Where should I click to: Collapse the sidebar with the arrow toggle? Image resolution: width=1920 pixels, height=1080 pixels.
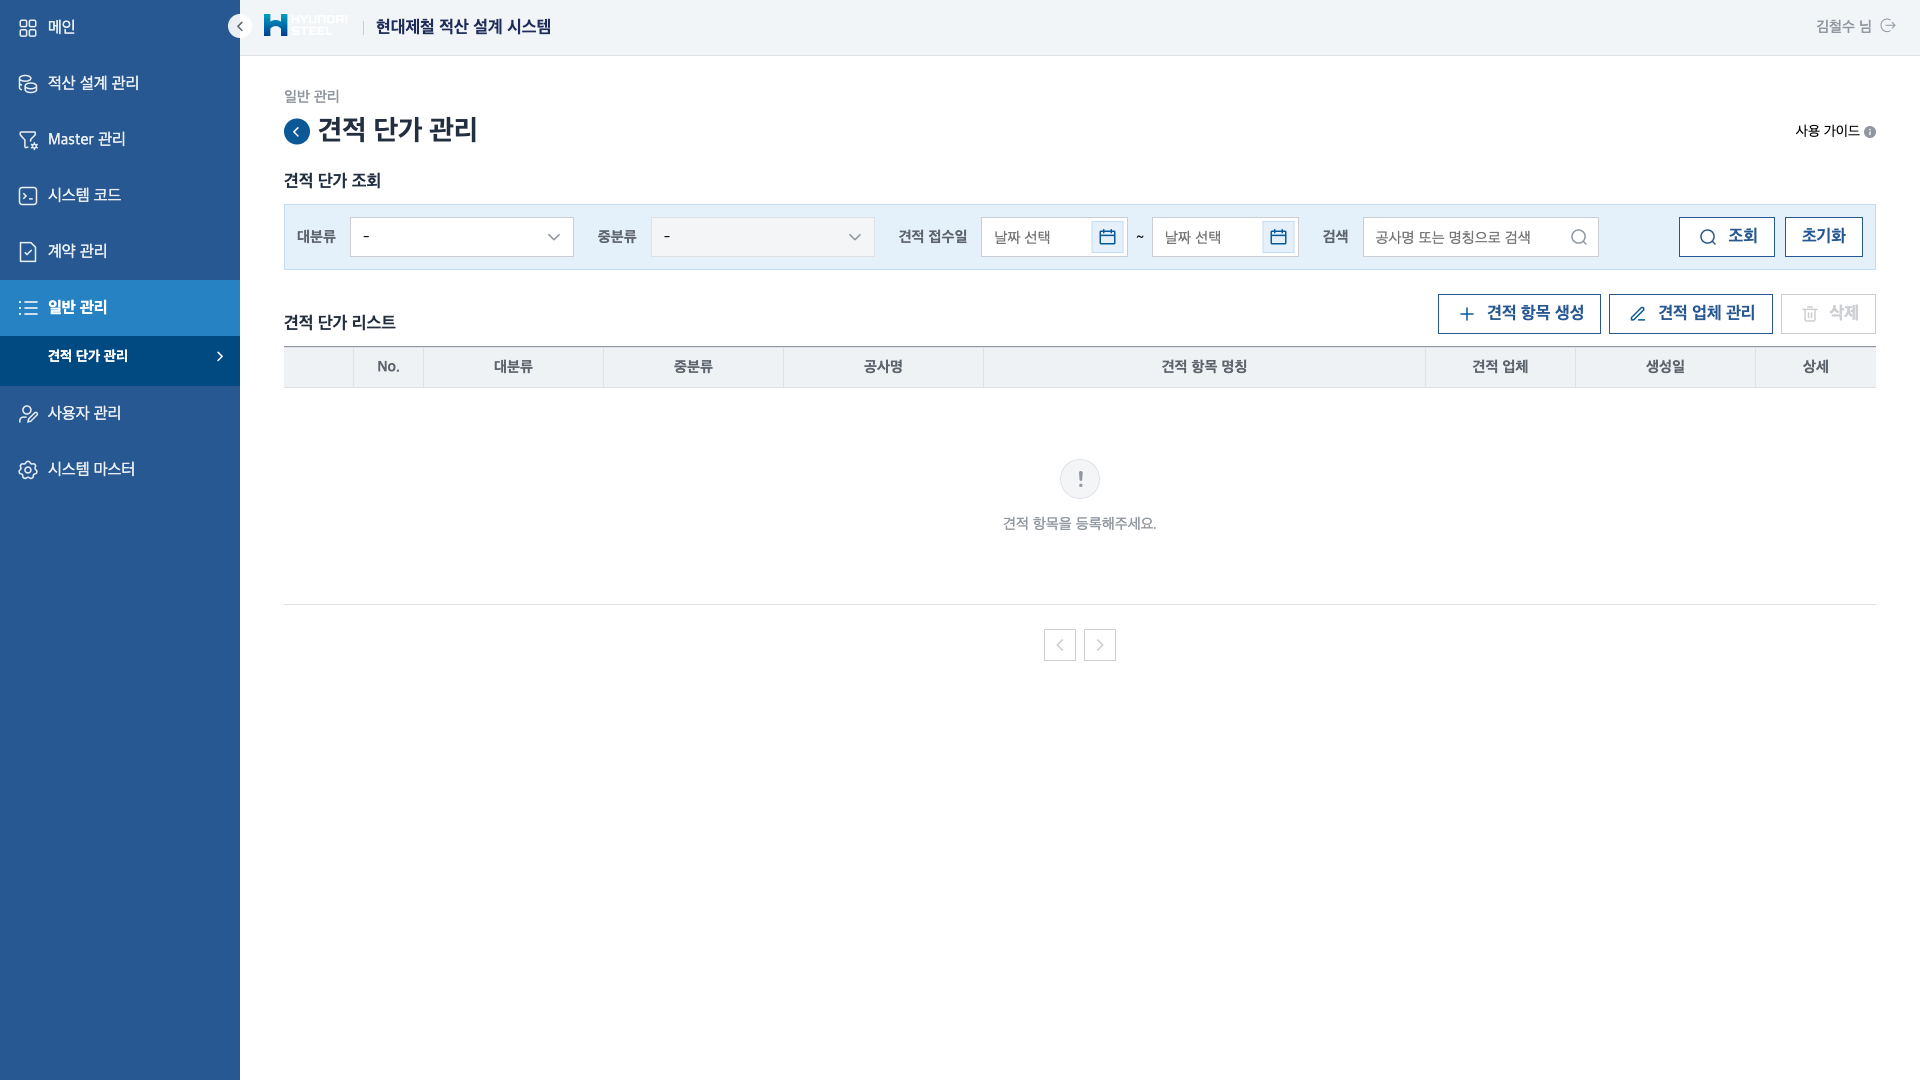click(x=239, y=27)
